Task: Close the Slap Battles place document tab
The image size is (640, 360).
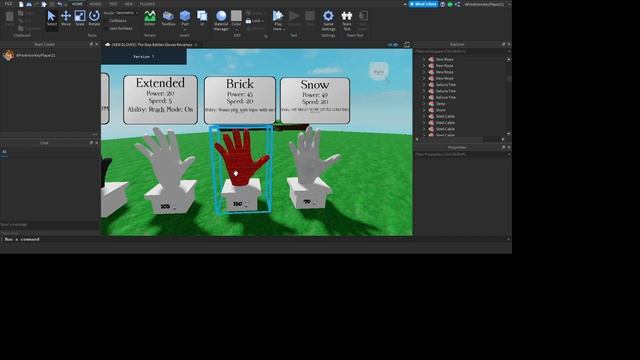Action: (x=196, y=44)
